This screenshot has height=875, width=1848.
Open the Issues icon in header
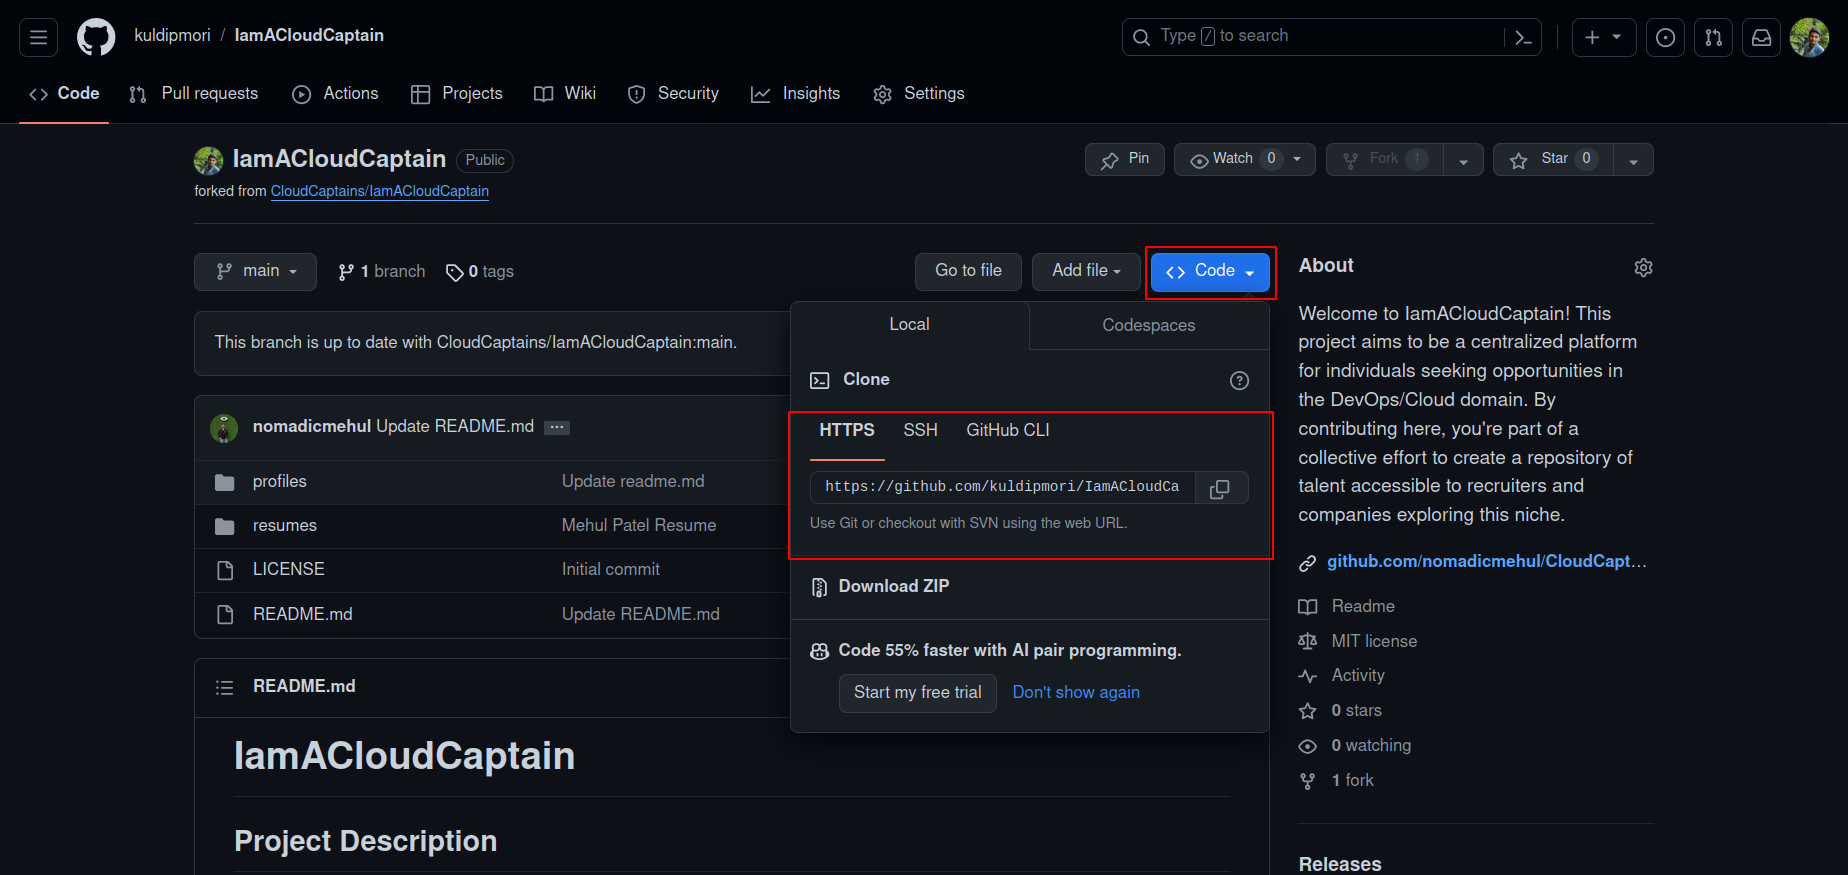point(1665,37)
